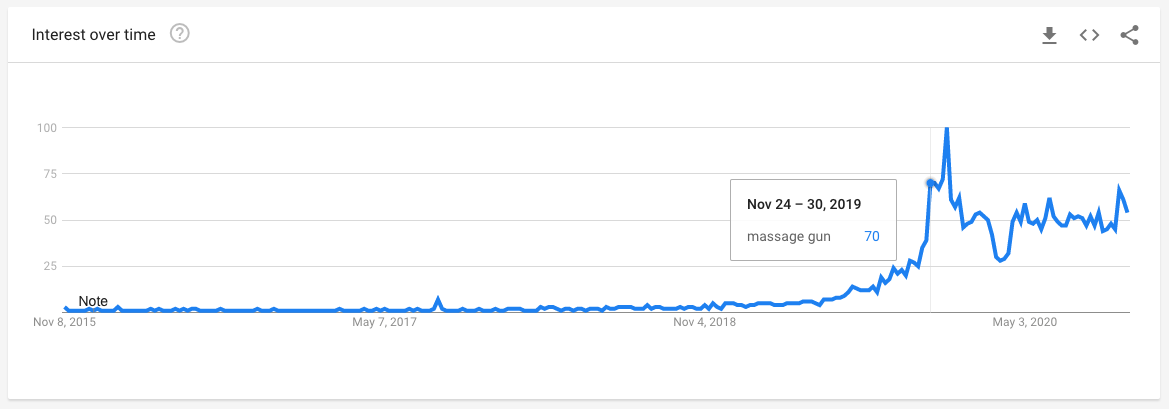Click the Nov 4, 2018 axis label
This screenshot has width=1169, height=409.
pos(704,322)
